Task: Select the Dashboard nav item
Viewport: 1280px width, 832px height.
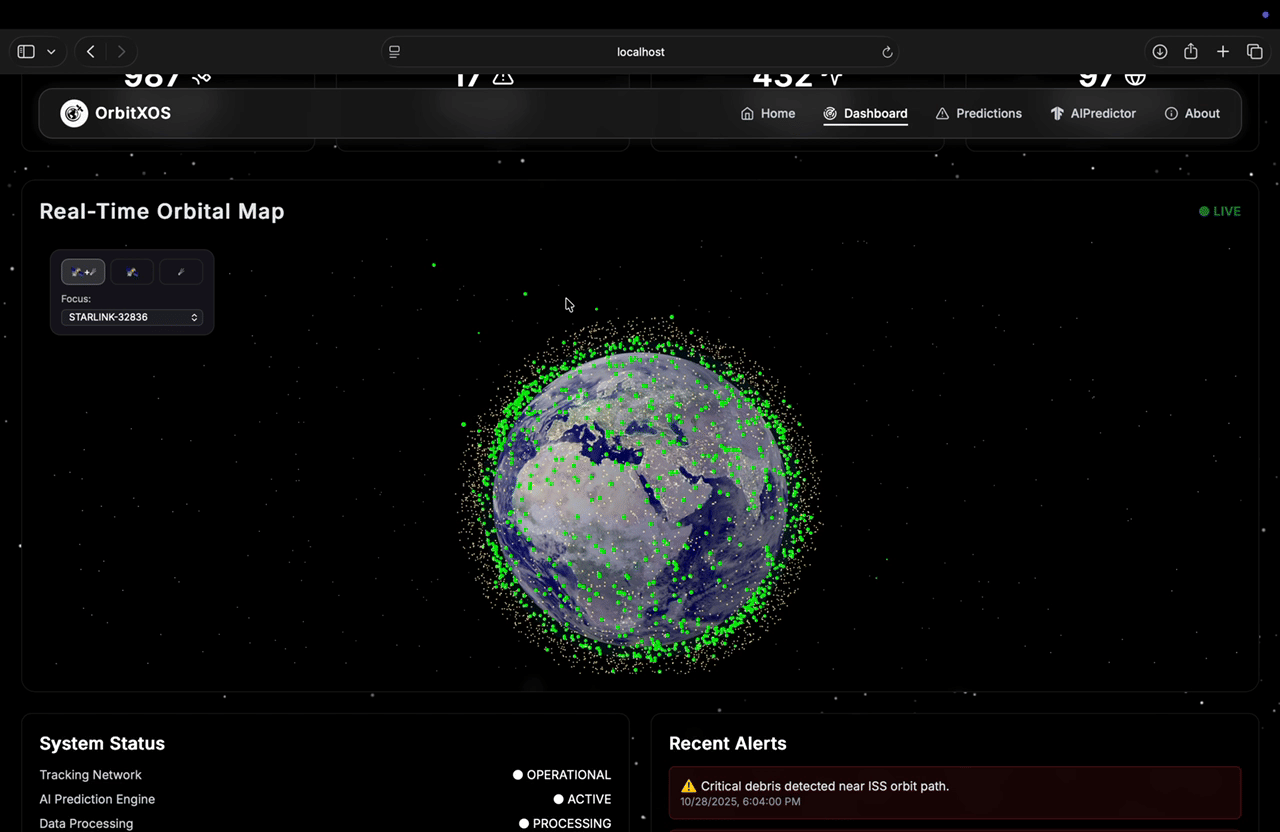Action: click(866, 113)
